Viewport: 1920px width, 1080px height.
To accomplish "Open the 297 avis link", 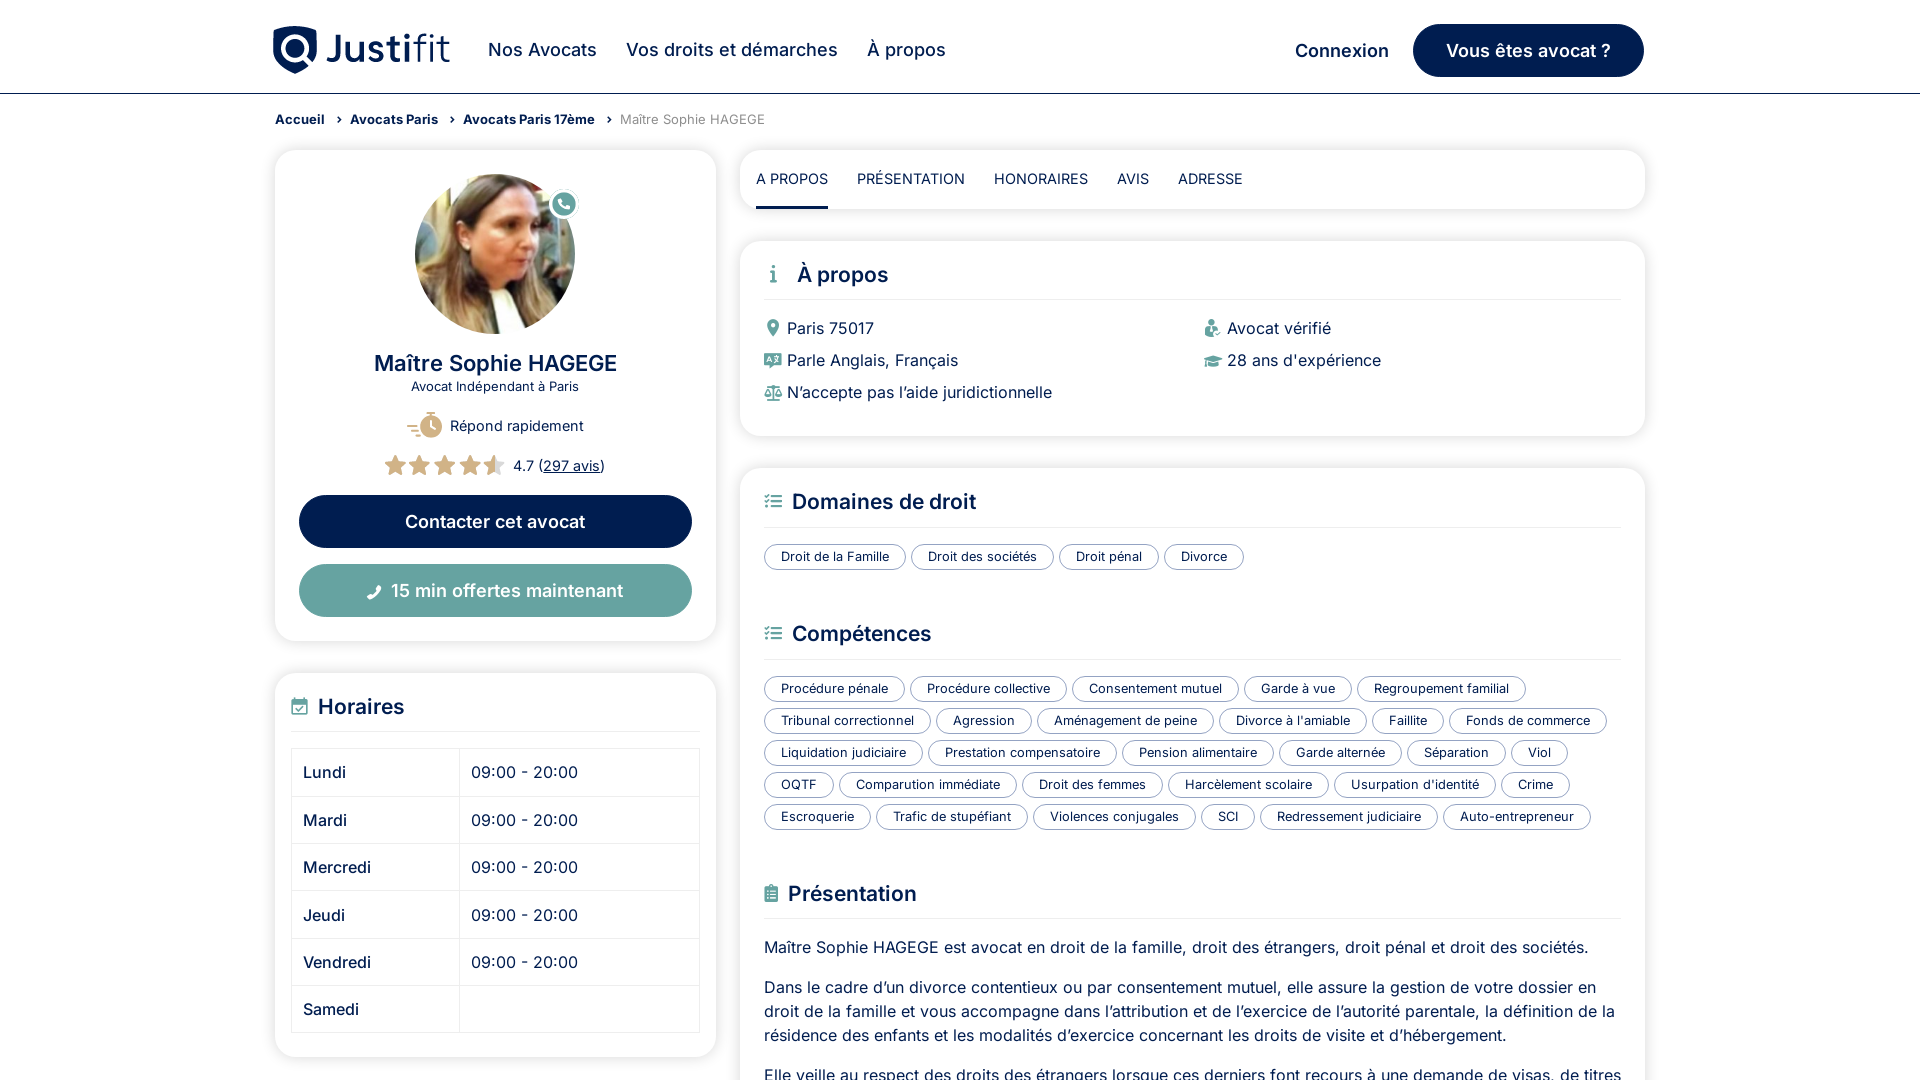I will tap(571, 465).
